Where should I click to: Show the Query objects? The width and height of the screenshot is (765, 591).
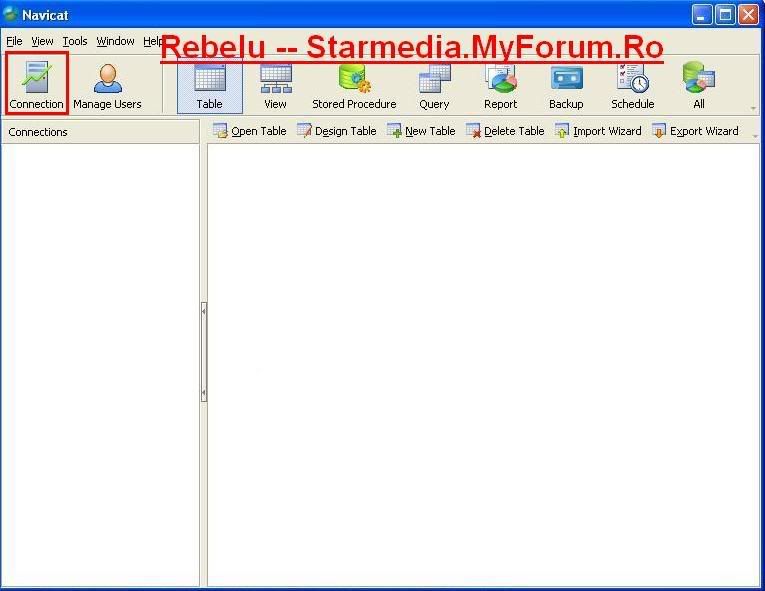coord(434,86)
